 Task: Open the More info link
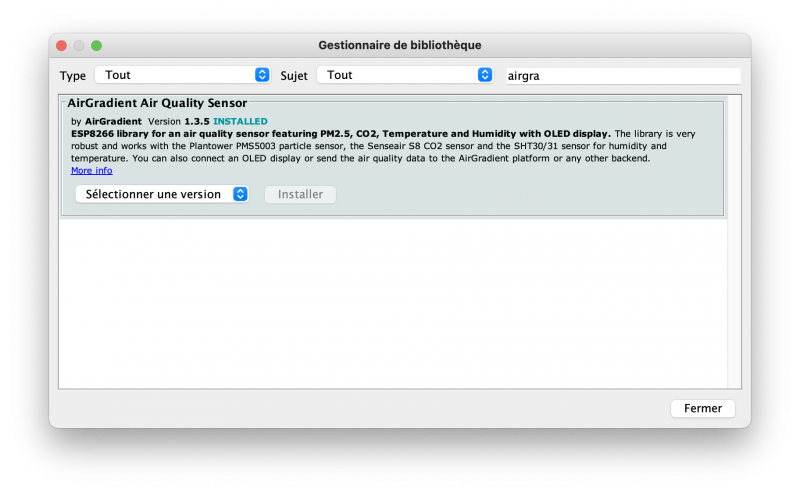(92, 171)
